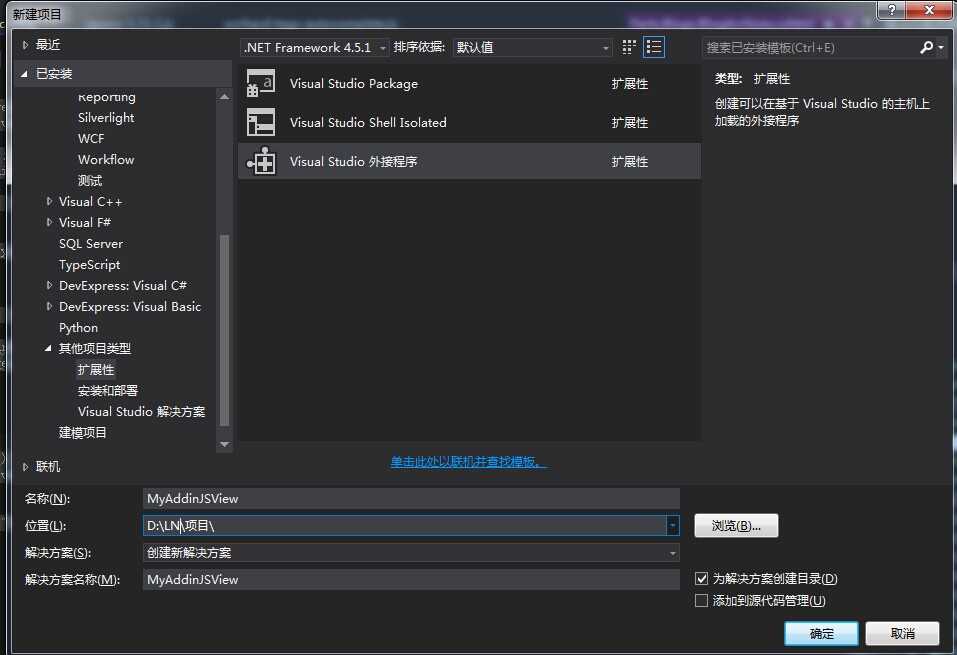
Task: Open the 位置 location dropdown arrow
Action: pyautogui.click(x=672, y=526)
